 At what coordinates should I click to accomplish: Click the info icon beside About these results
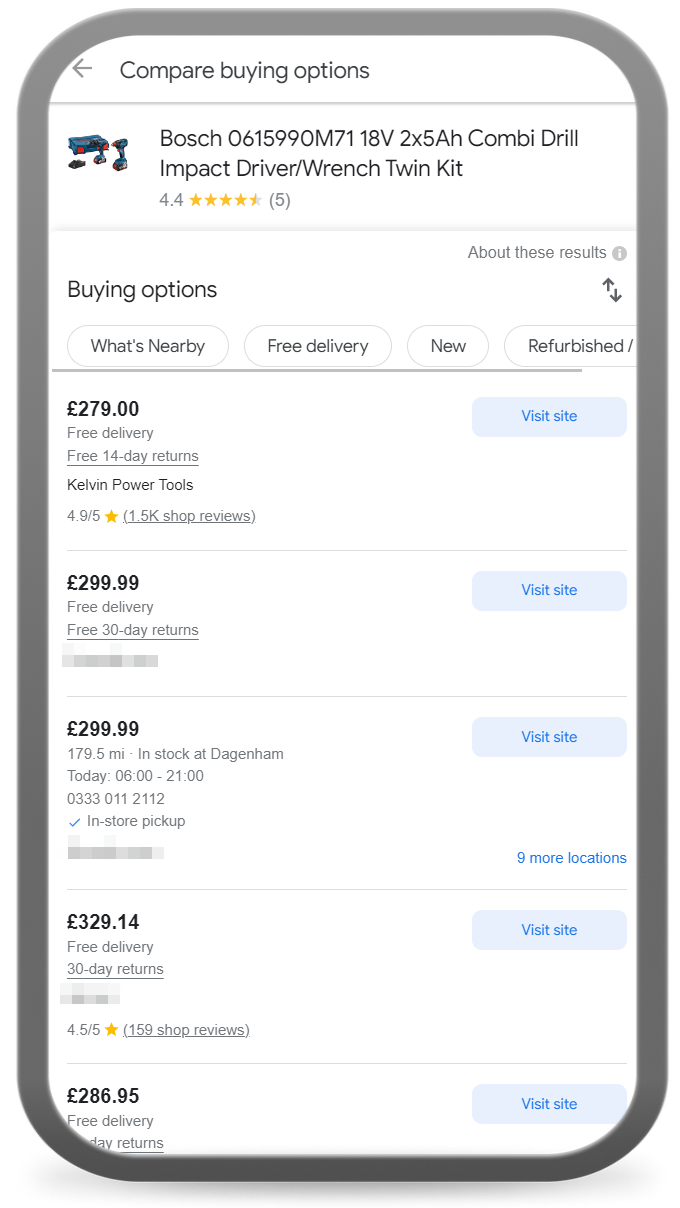point(620,253)
